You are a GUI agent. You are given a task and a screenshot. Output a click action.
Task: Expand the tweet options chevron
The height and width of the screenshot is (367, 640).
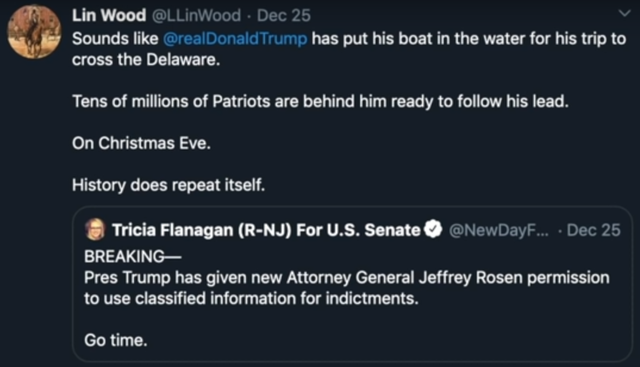pyautogui.click(x=624, y=13)
